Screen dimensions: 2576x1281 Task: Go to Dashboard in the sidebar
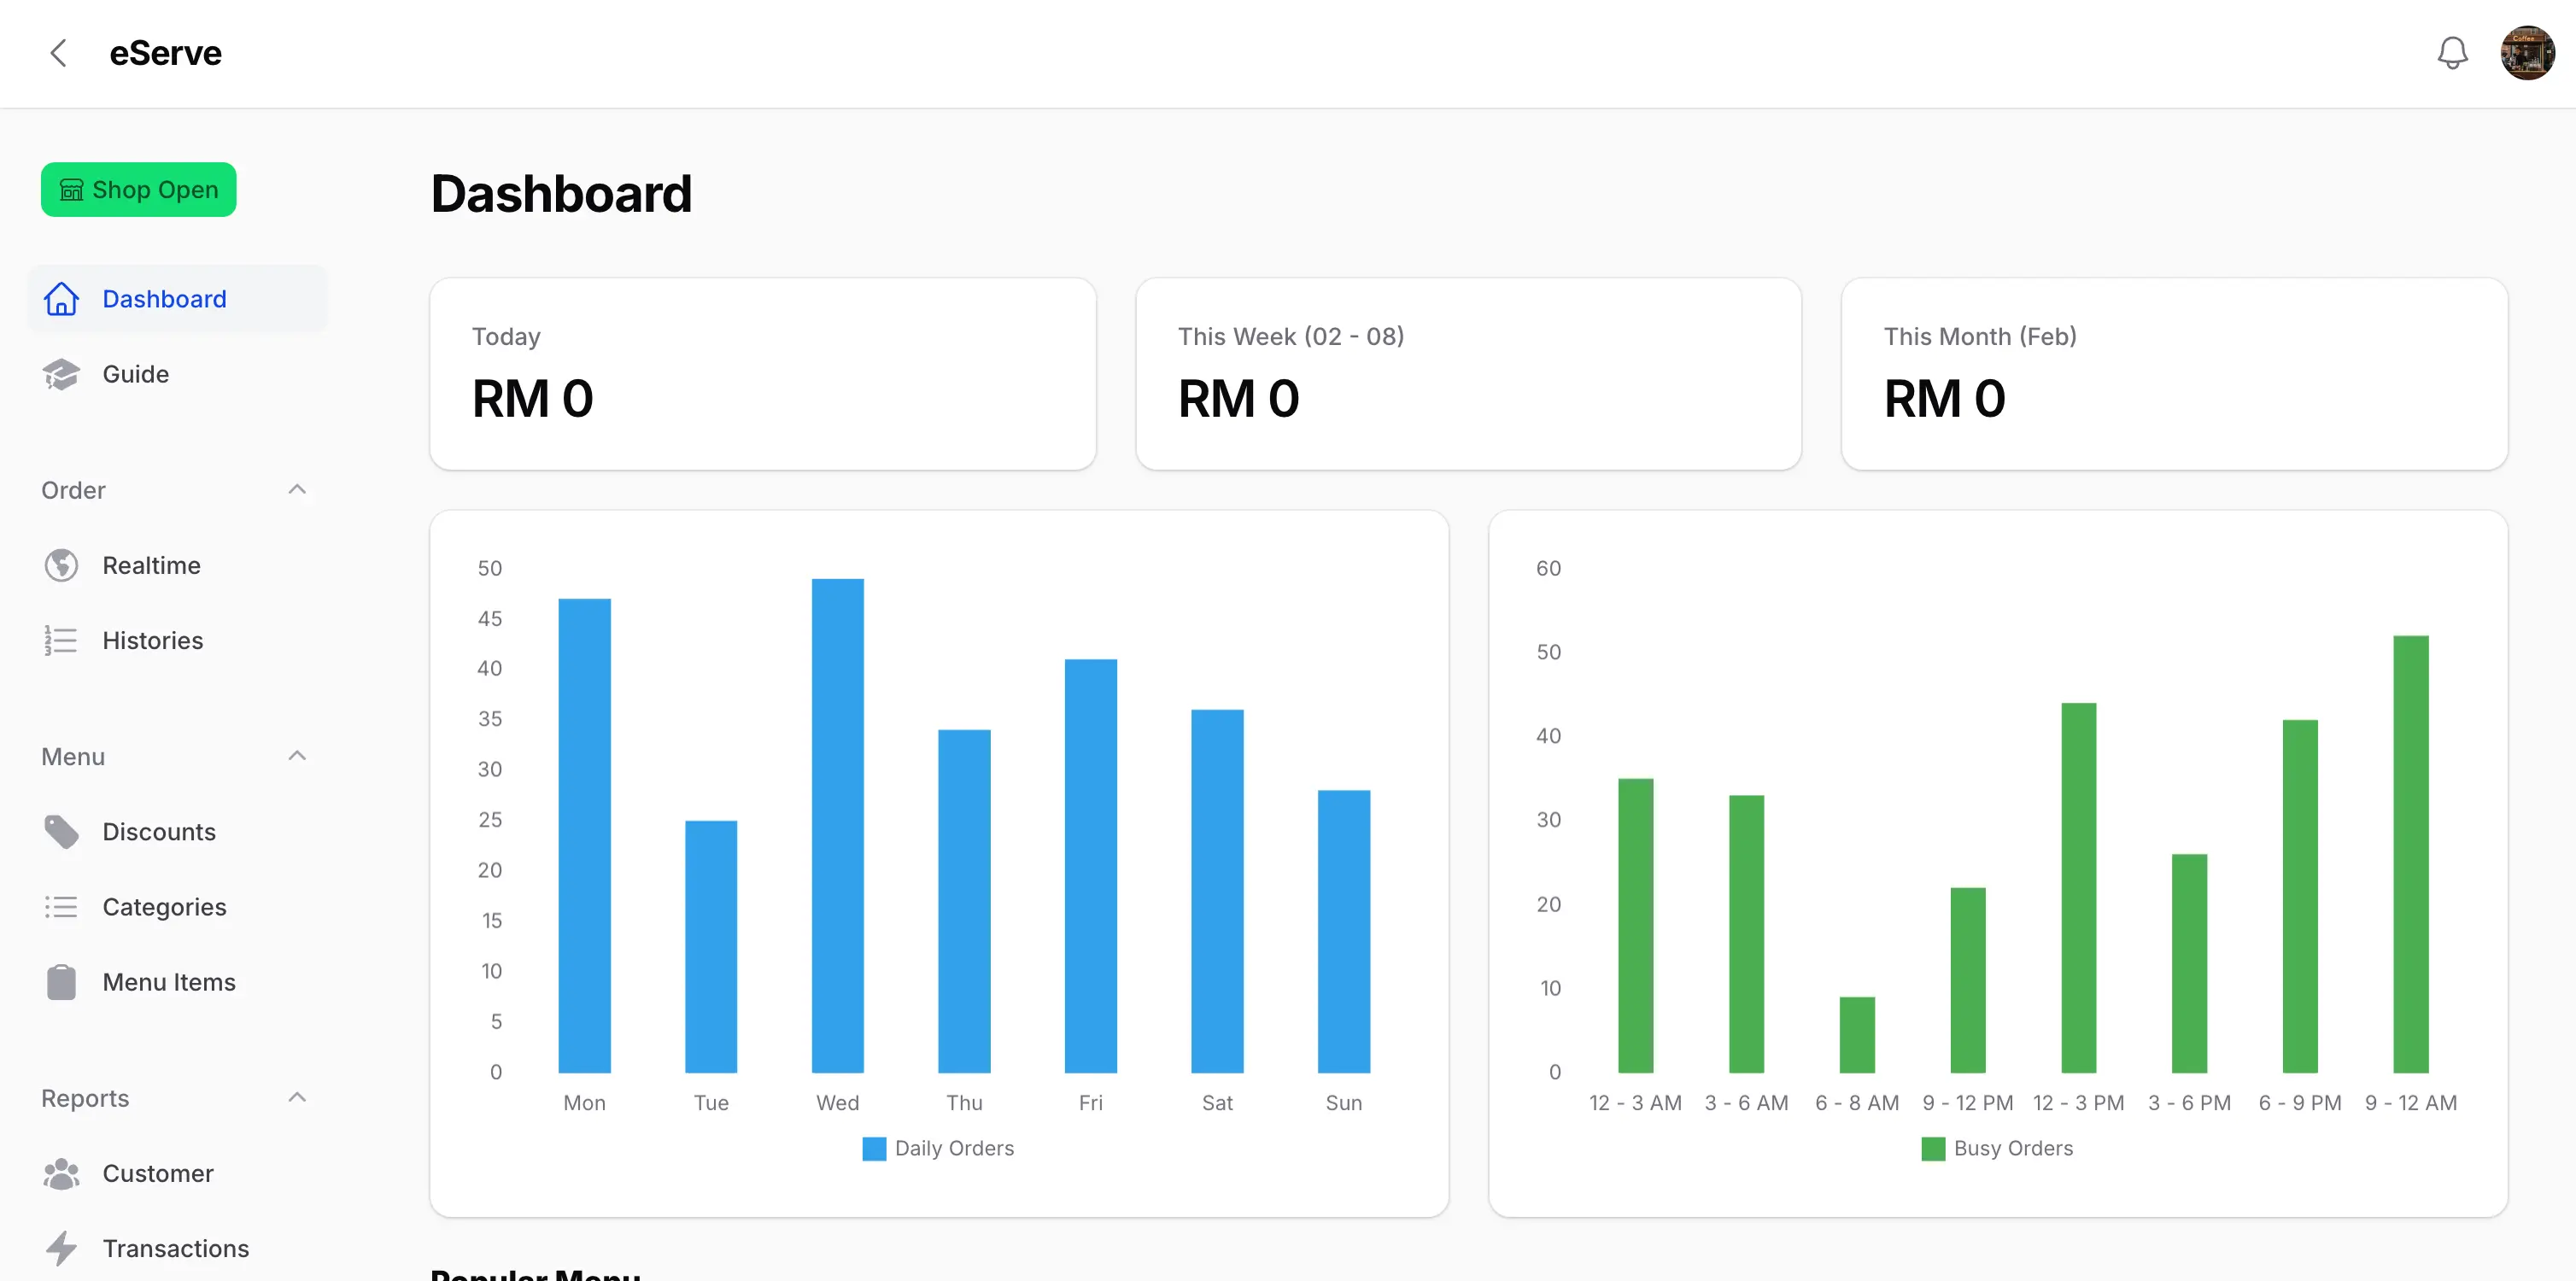point(177,299)
